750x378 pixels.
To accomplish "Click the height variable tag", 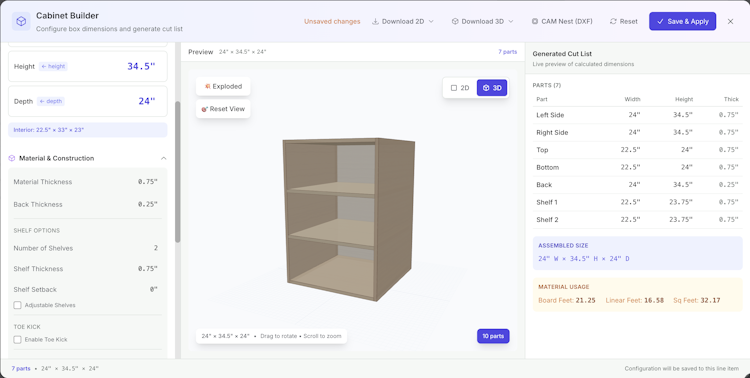I will click(x=53, y=67).
